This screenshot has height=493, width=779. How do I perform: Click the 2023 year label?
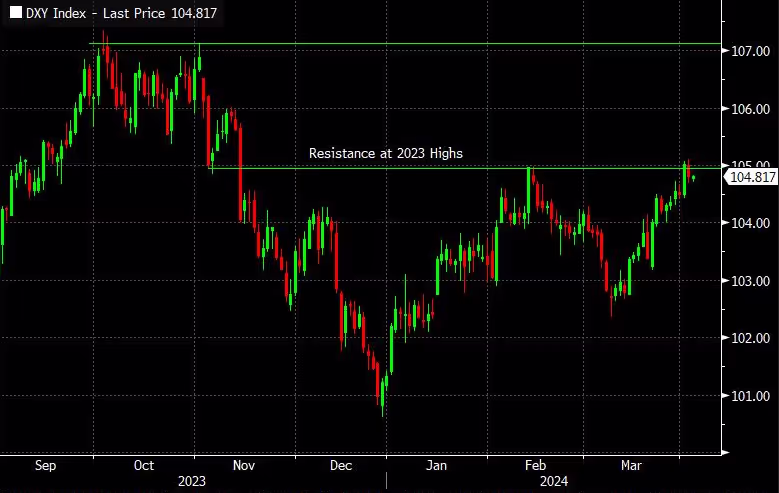tap(192, 481)
